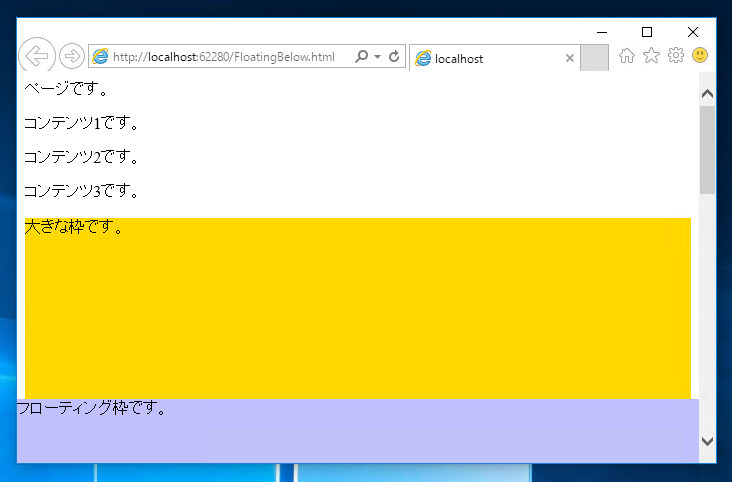Close the Internet Explorer window
732x482 pixels.
pos(693,32)
